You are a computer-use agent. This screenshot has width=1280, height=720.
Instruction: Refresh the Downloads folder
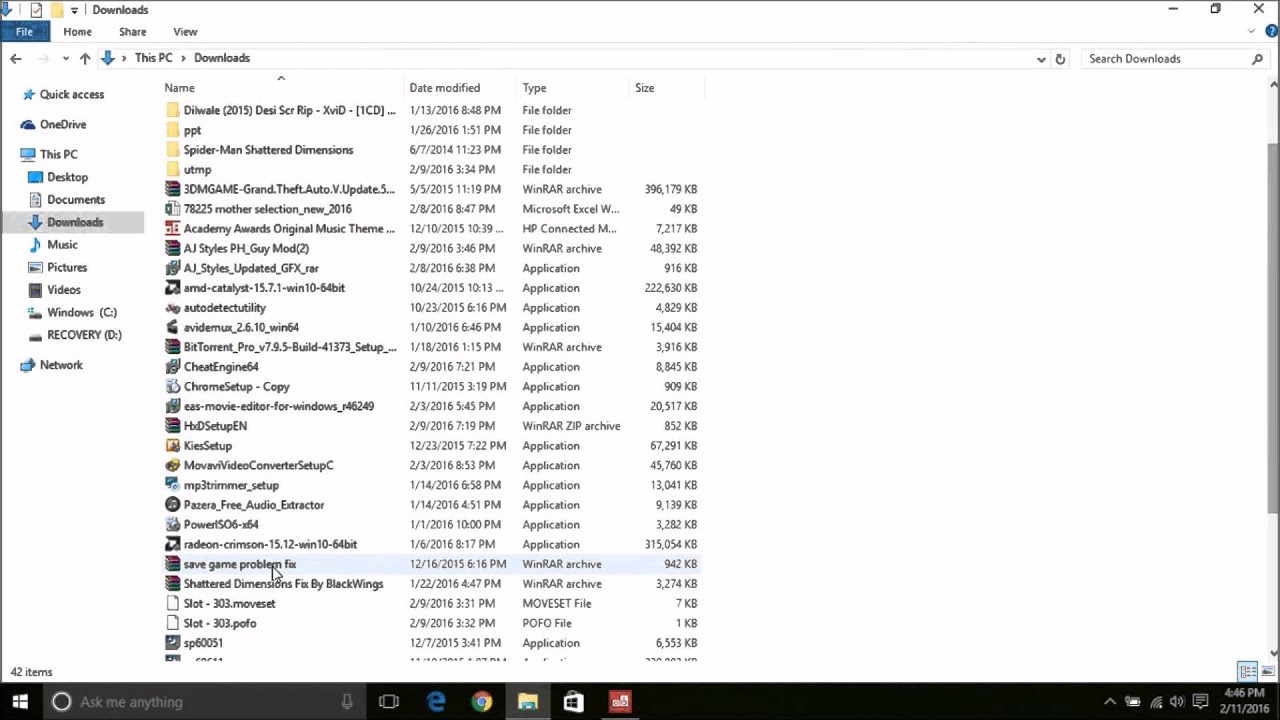1060,59
